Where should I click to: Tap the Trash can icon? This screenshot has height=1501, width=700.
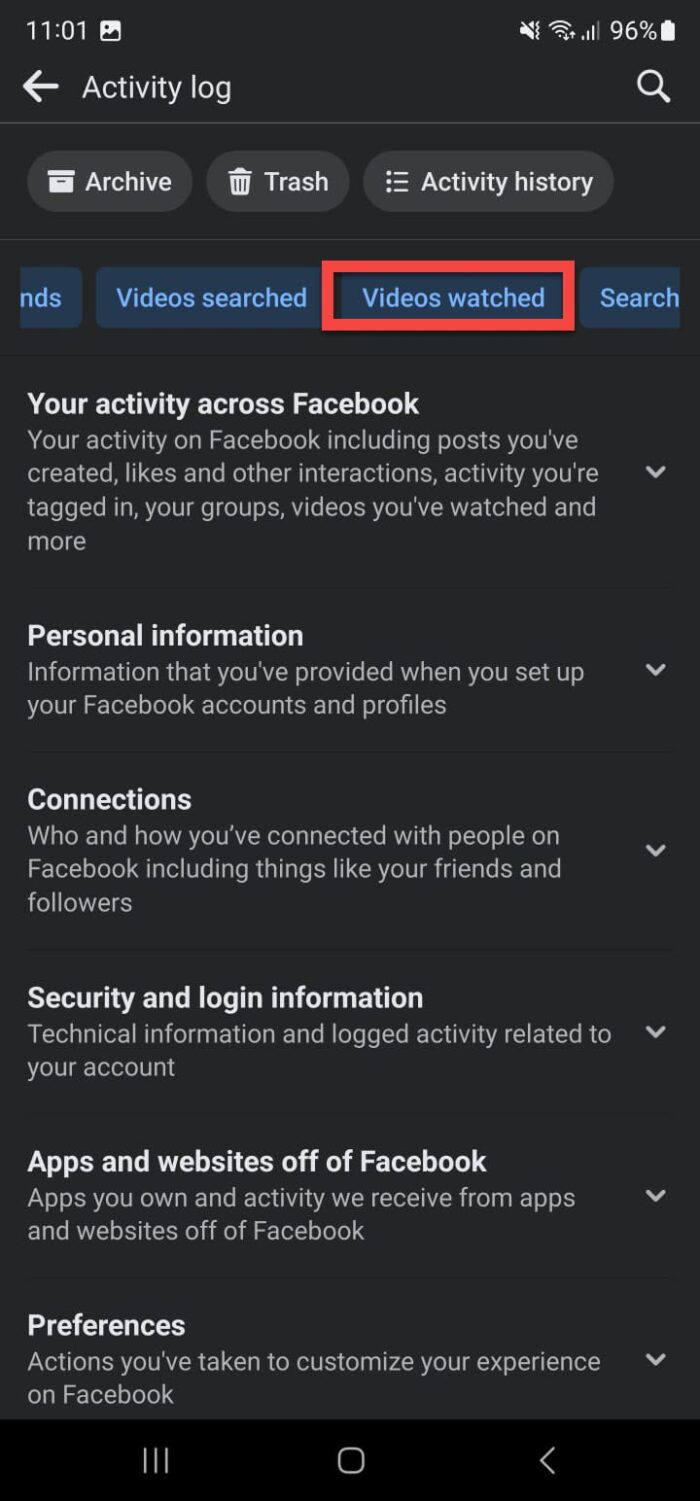pyautogui.click(x=240, y=182)
